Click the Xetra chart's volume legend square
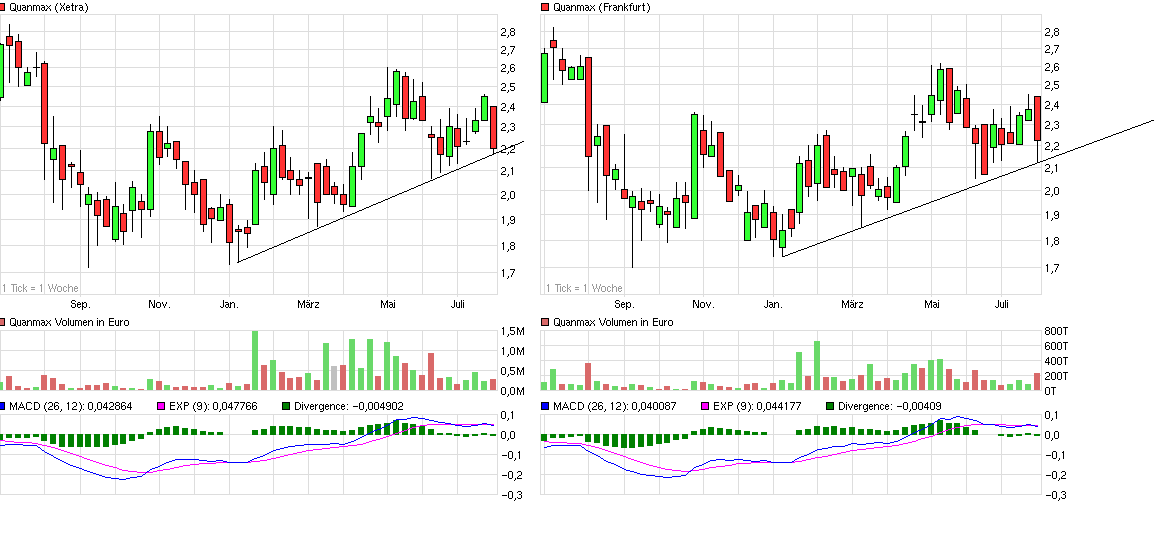Image resolution: width=1154 pixels, height=543 pixels. [x=4, y=322]
